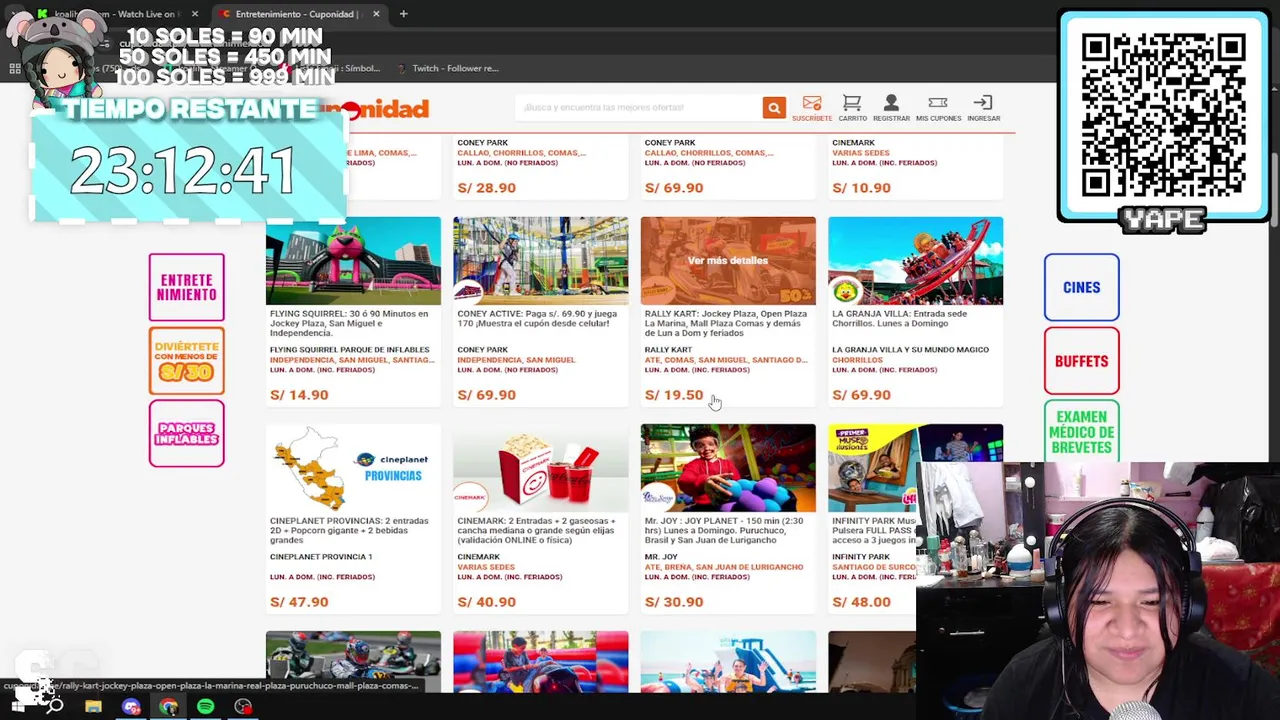
Task: Open the Windows Start menu
Action: (18, 707)
